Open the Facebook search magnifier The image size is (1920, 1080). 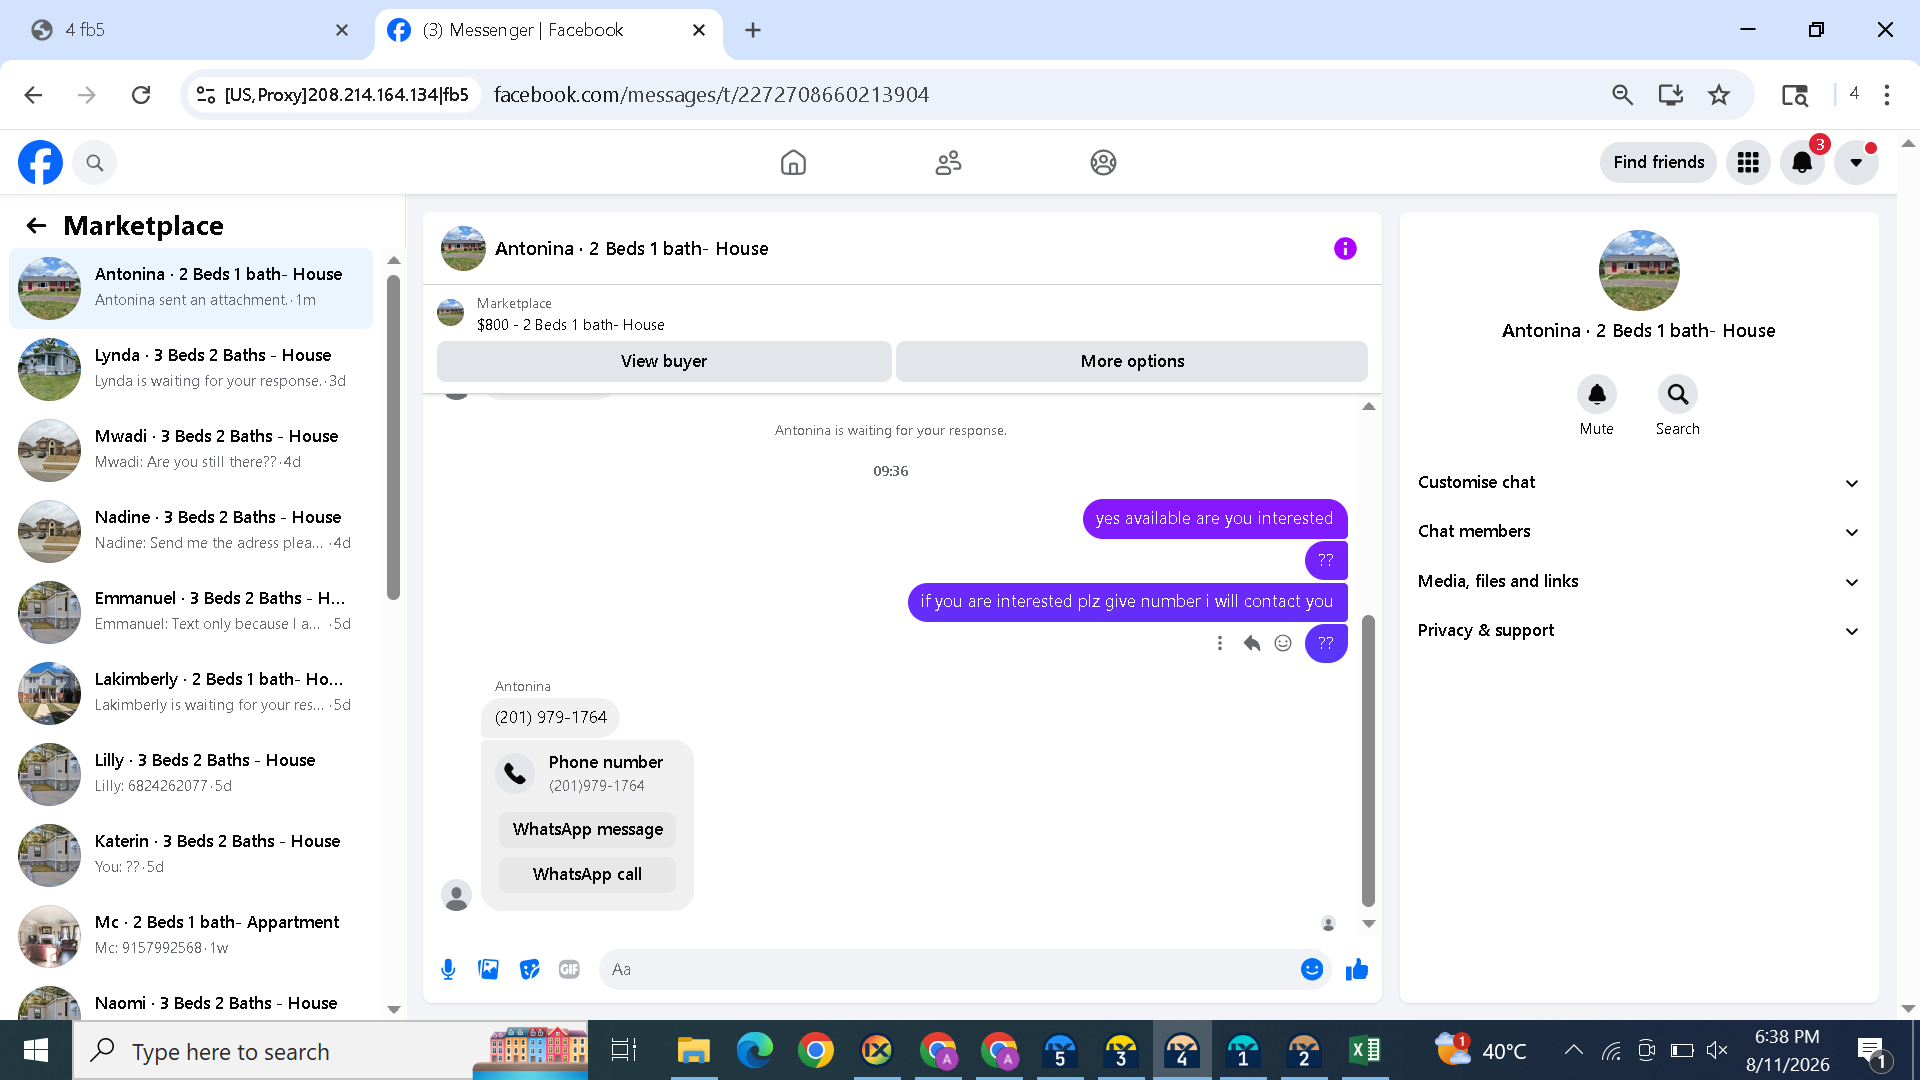[95, 162]
